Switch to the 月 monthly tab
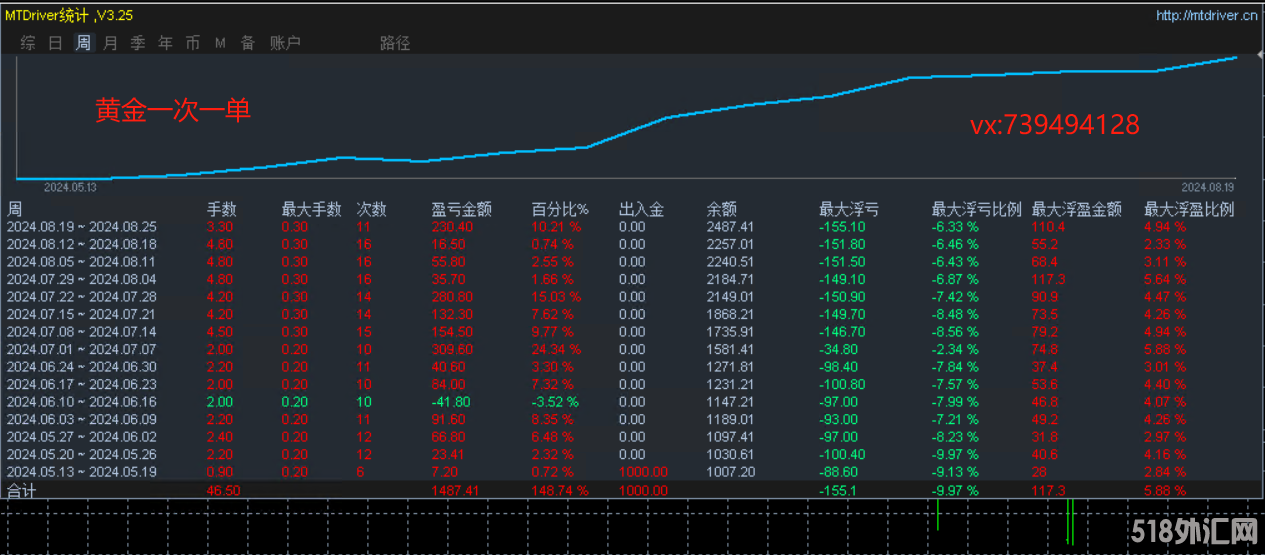Image resolution: width=1265 pixels, height=555 pixels. (x=110, y=43)
